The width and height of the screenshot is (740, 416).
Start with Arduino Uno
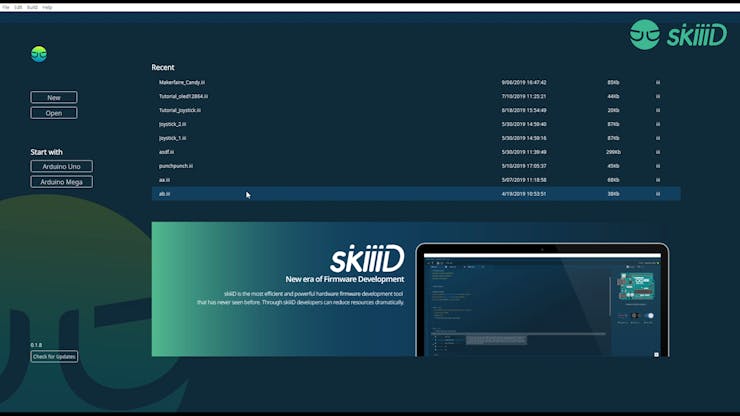tap(61, 166)
